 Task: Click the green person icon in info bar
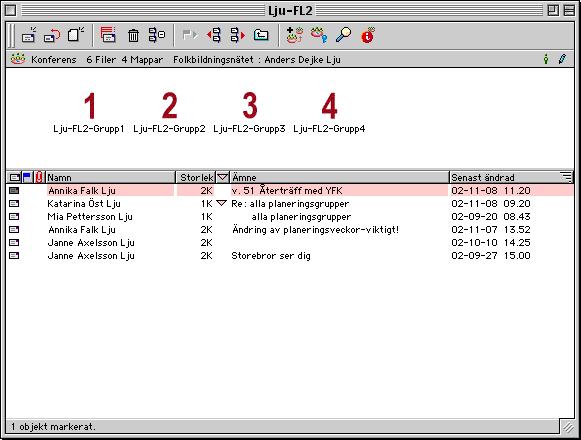click(545, 59)
